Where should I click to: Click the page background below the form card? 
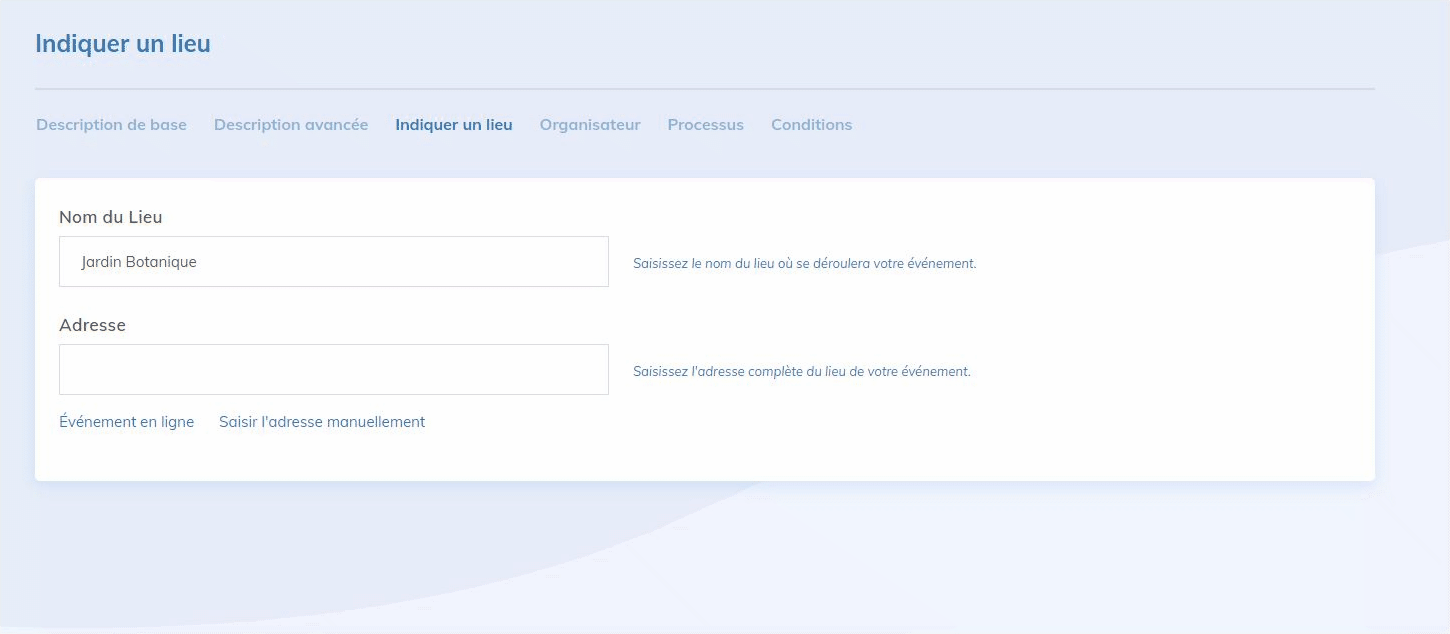pyautogui.click(x=700, y=560)
